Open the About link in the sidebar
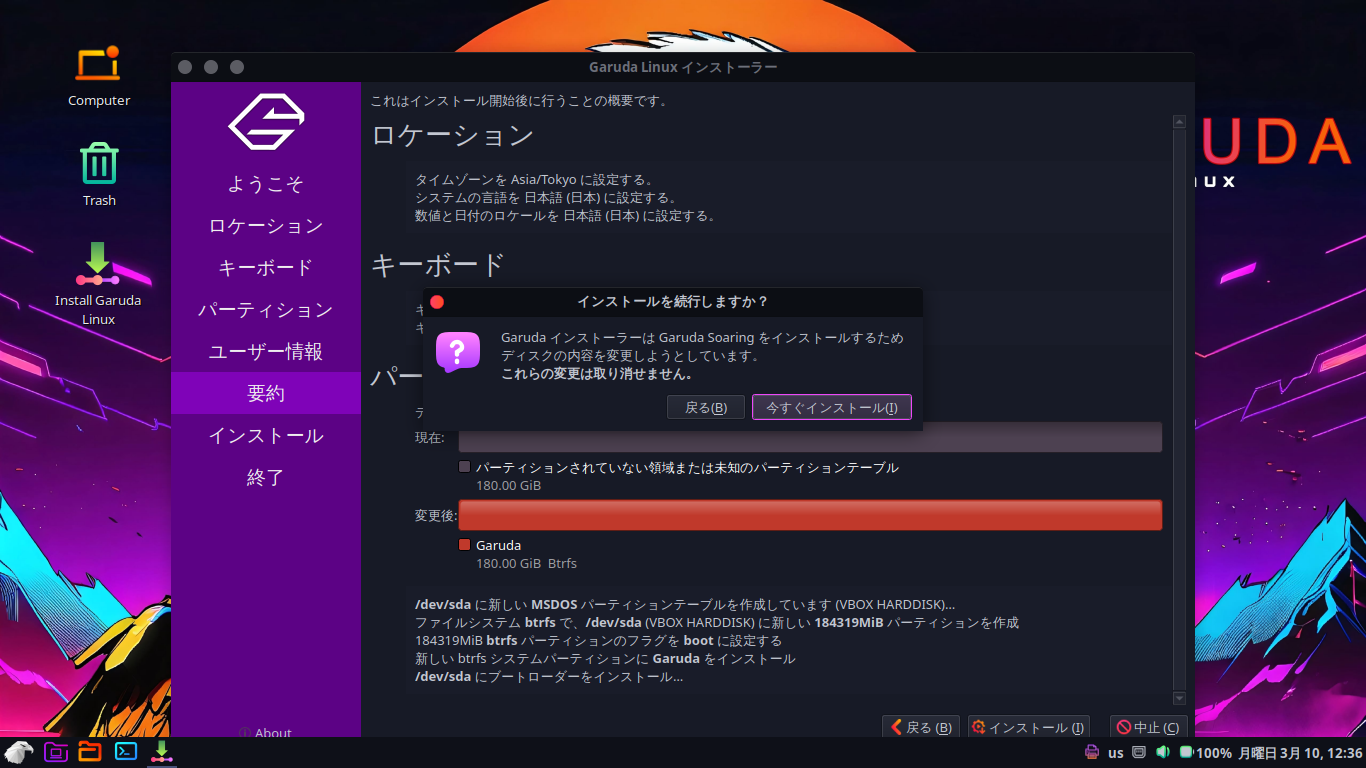 pyautogui.click(x=266, y=733)
